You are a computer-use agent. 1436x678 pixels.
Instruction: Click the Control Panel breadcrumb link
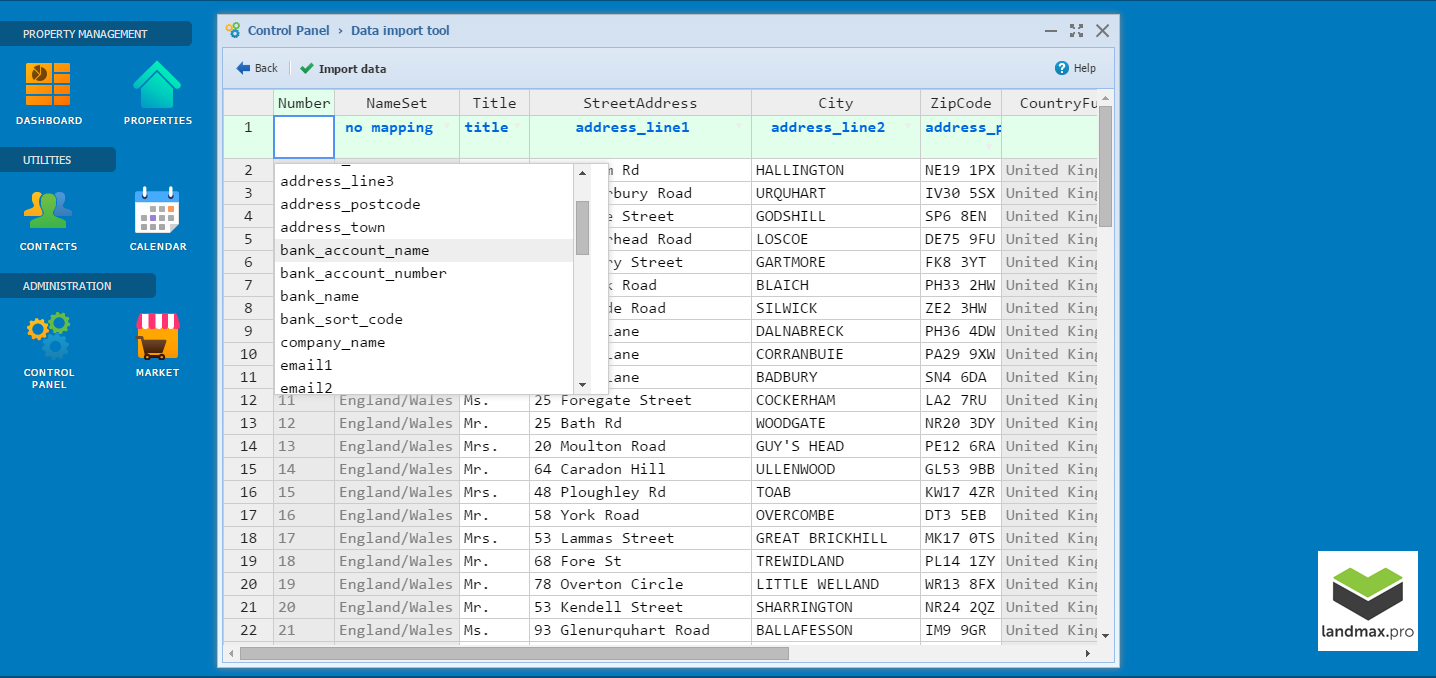[288, 30]
